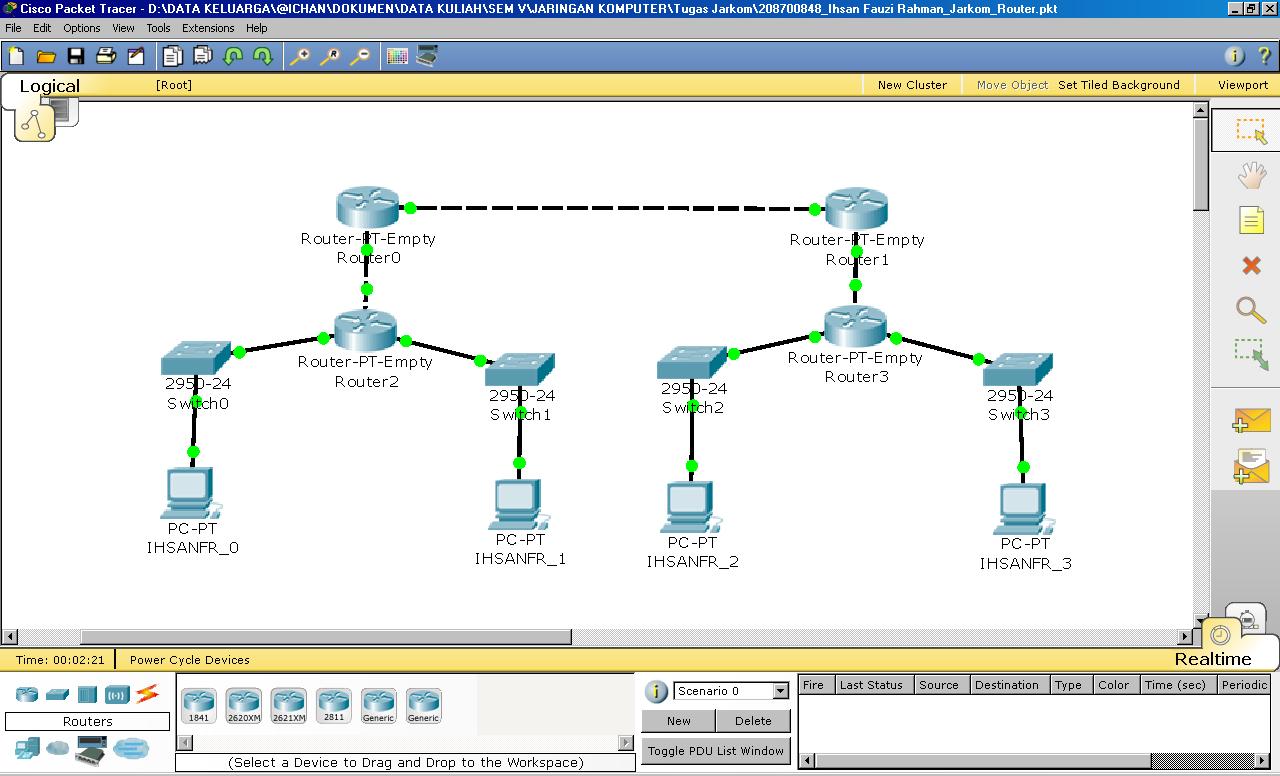Click the Paste icon in toolbar

203,56
